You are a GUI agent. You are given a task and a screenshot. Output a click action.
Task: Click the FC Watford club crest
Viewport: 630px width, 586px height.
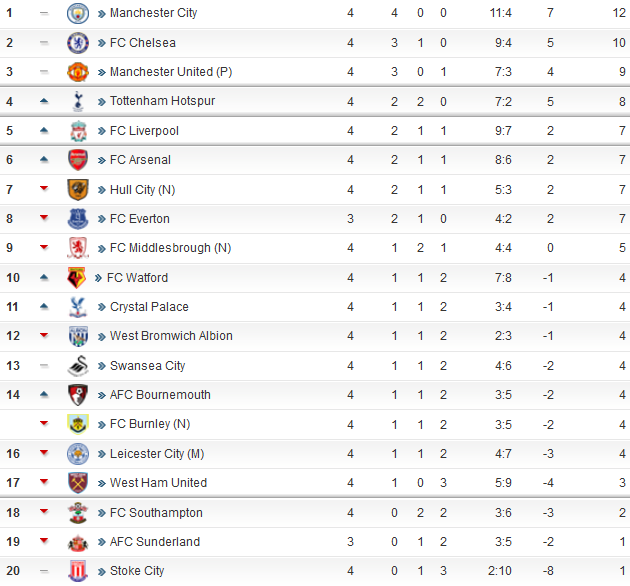click(77, 278)
